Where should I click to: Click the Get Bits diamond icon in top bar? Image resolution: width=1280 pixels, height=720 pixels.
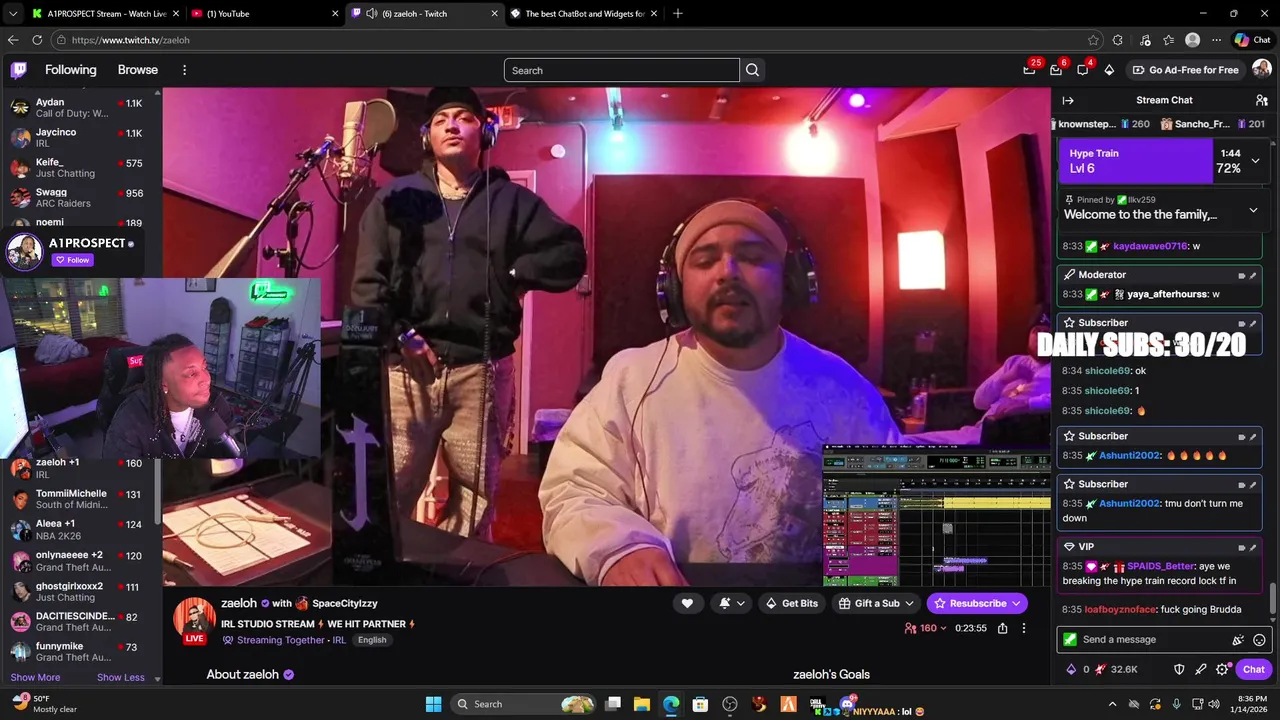point(1109,70)
